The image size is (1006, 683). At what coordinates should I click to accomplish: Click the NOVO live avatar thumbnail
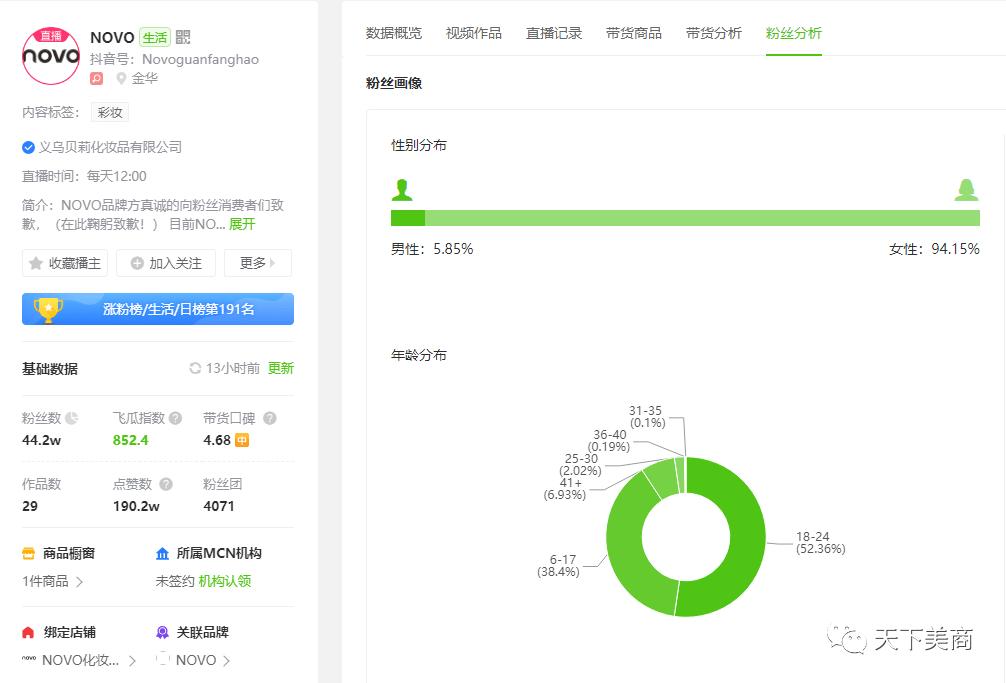[51, 55]
